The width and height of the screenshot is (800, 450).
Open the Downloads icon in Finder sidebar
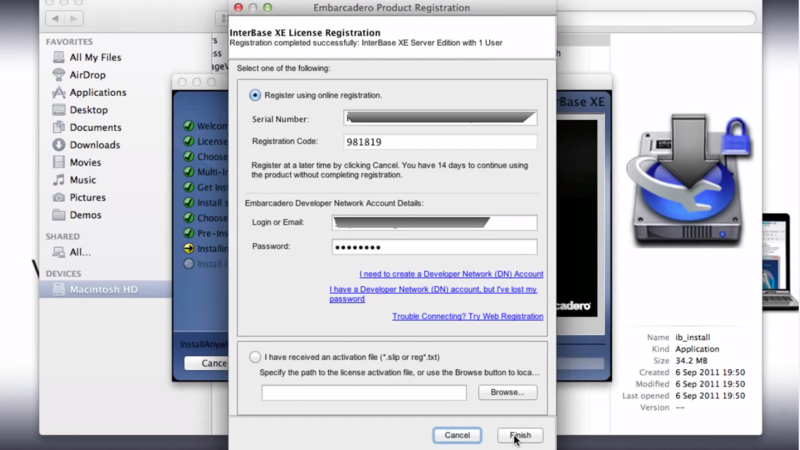[59, 144]
